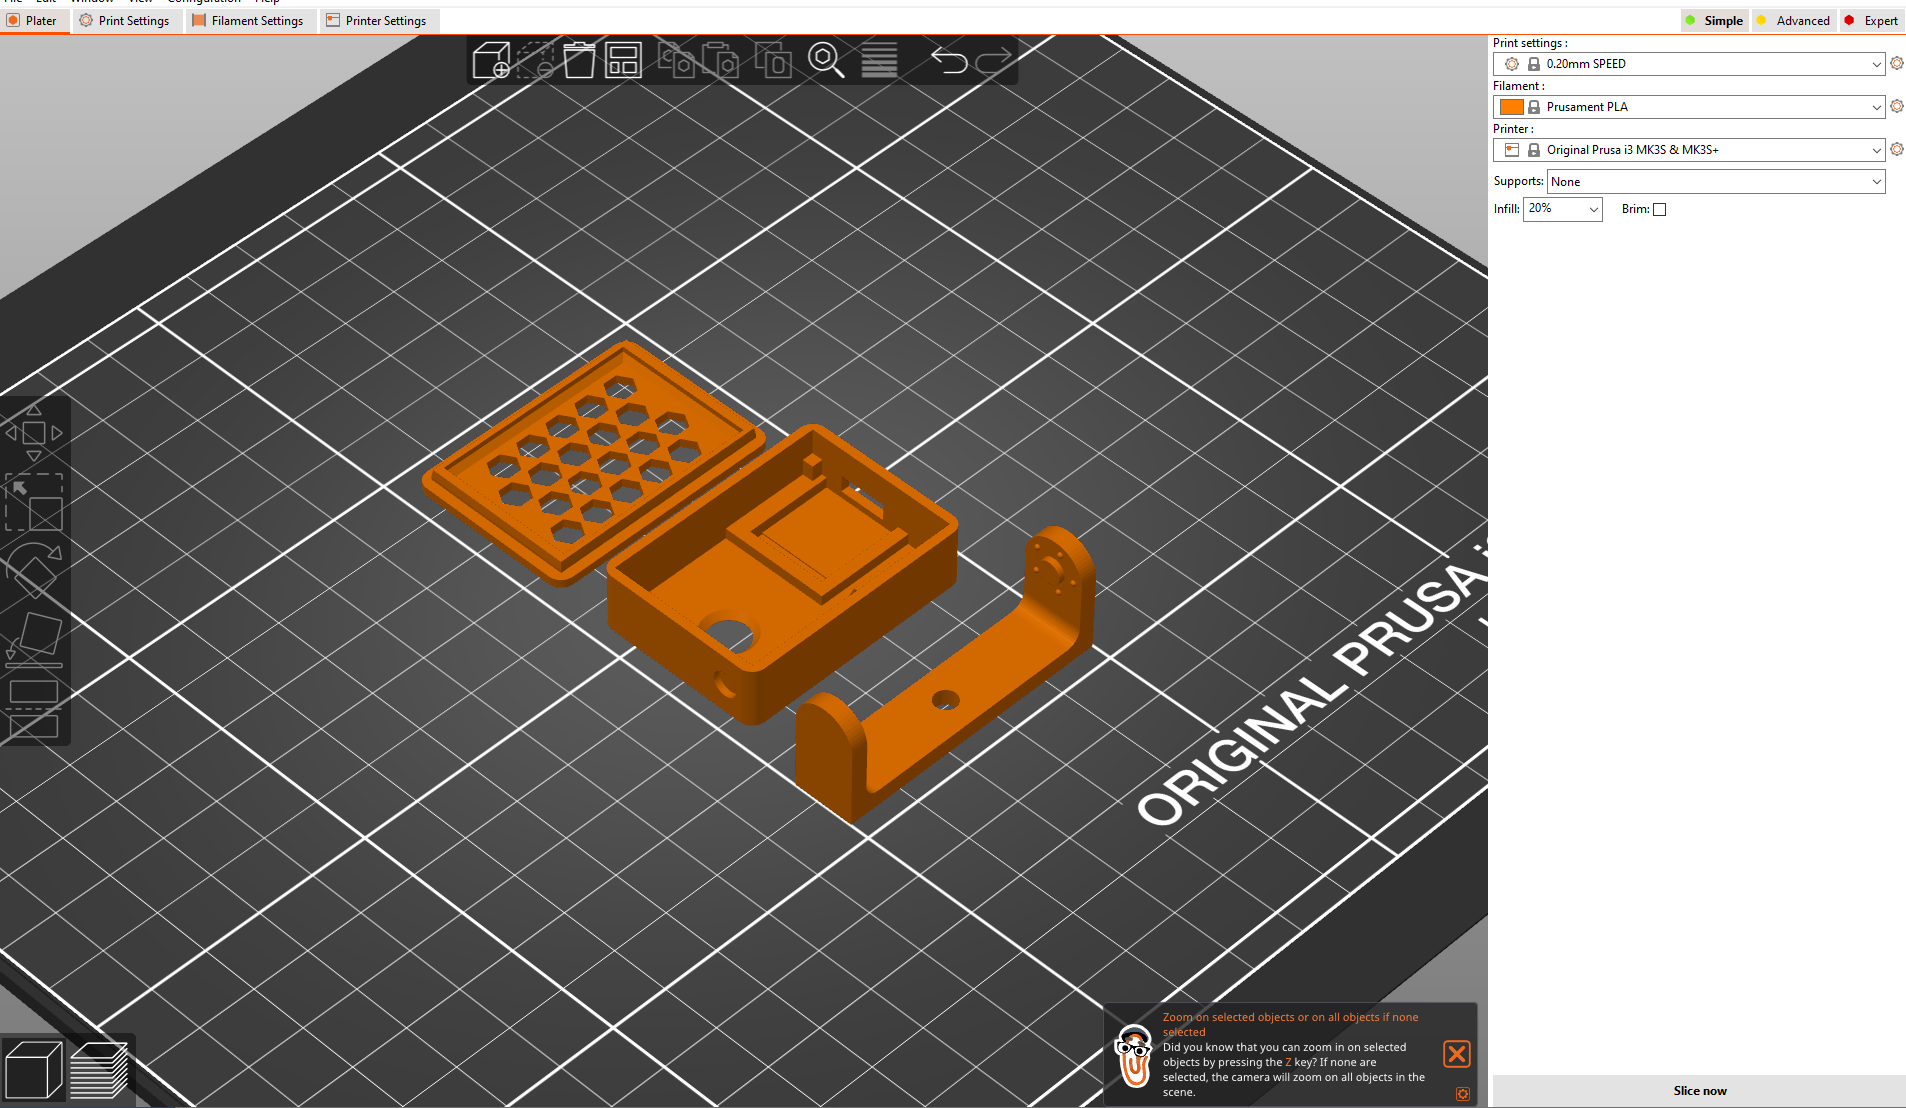Viewport: 1906px width, 1108px height.
Task: Open the Printer Settings tab
Action: (x=379, y=20)
